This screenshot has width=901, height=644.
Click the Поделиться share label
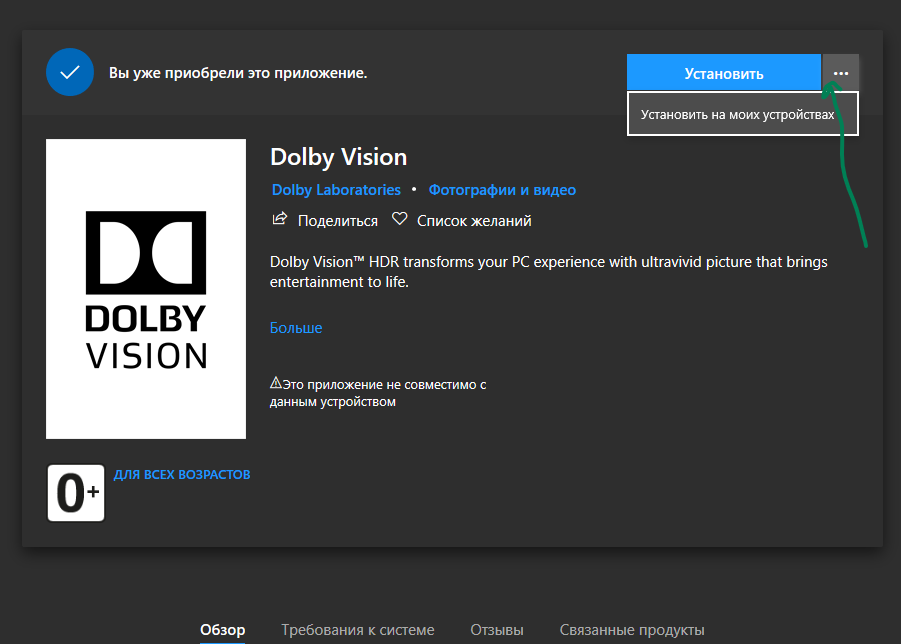pyautogui.click(x=338, y=221)
